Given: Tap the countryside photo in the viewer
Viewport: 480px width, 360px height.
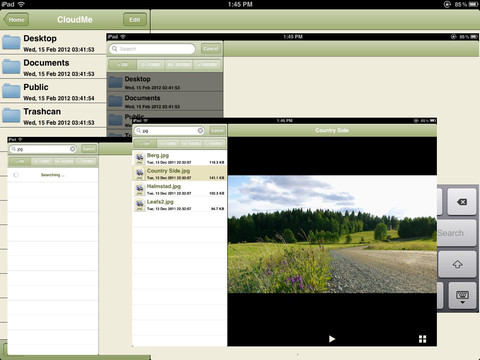Looking at the screenshot, I should coord(332,234).
